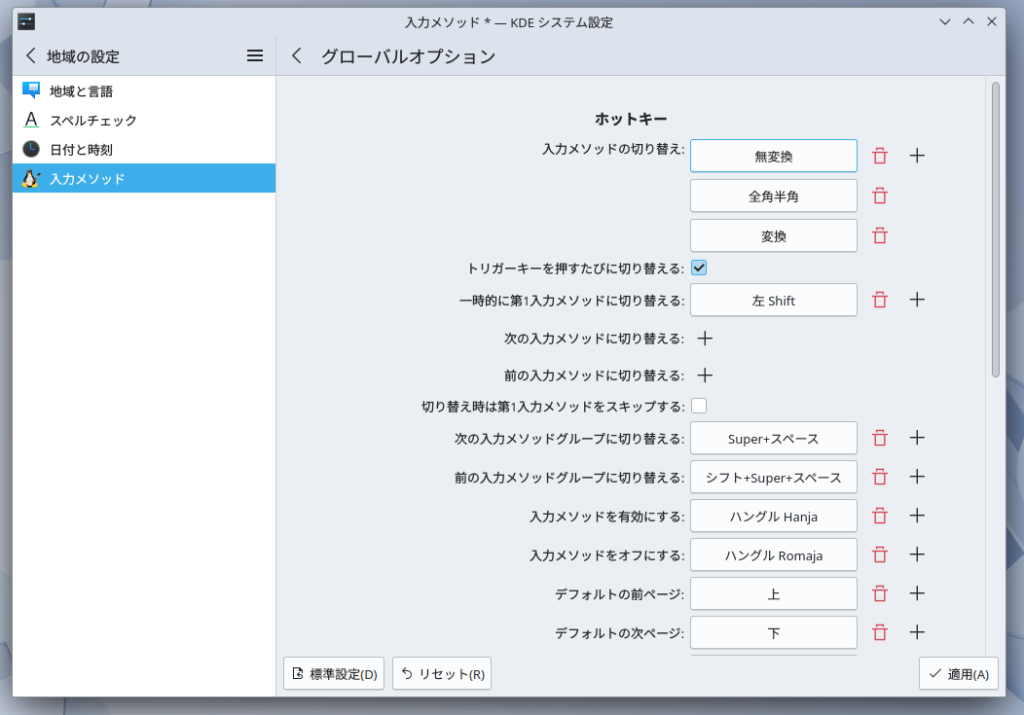Uncheck トリガーキーを押すたびに切り替える checkbox
This screenshot has height=715, width=1024.
pyautogui.click(x=699, y=268)
